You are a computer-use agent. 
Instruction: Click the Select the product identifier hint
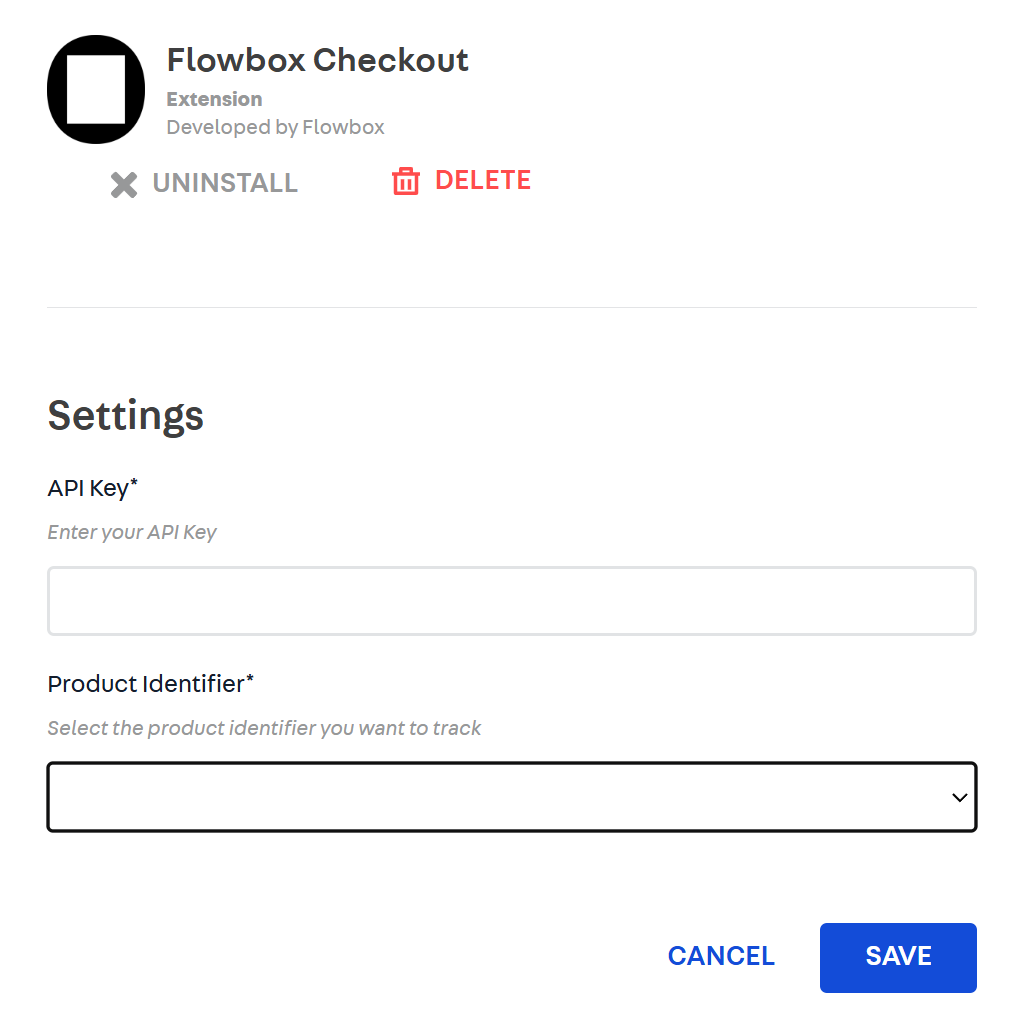(264, 728)
